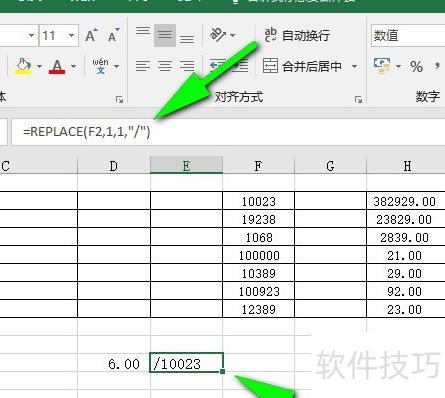Screen dimensions: 445x398
Task: Open the phonetic guide dropdown arrow
Action: pos(116,66)
